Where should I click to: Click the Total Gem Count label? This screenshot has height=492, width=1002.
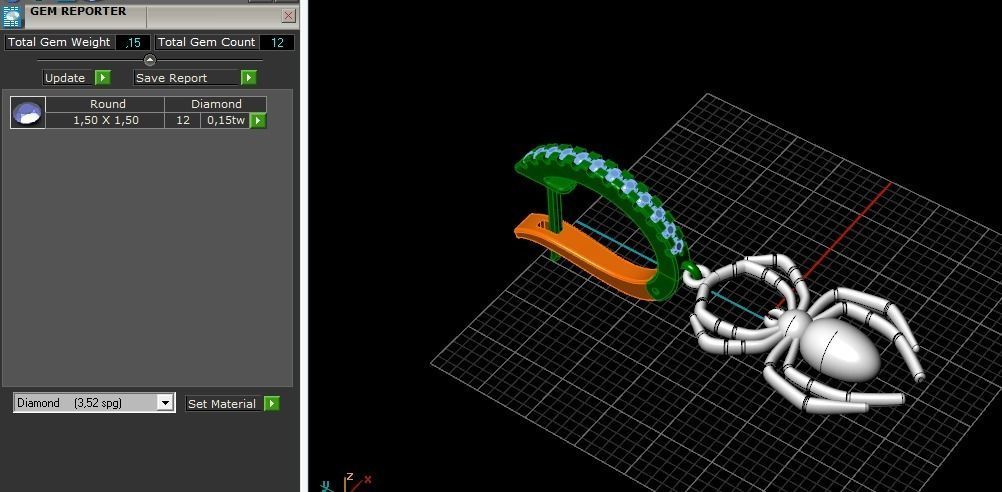point(206,42)
